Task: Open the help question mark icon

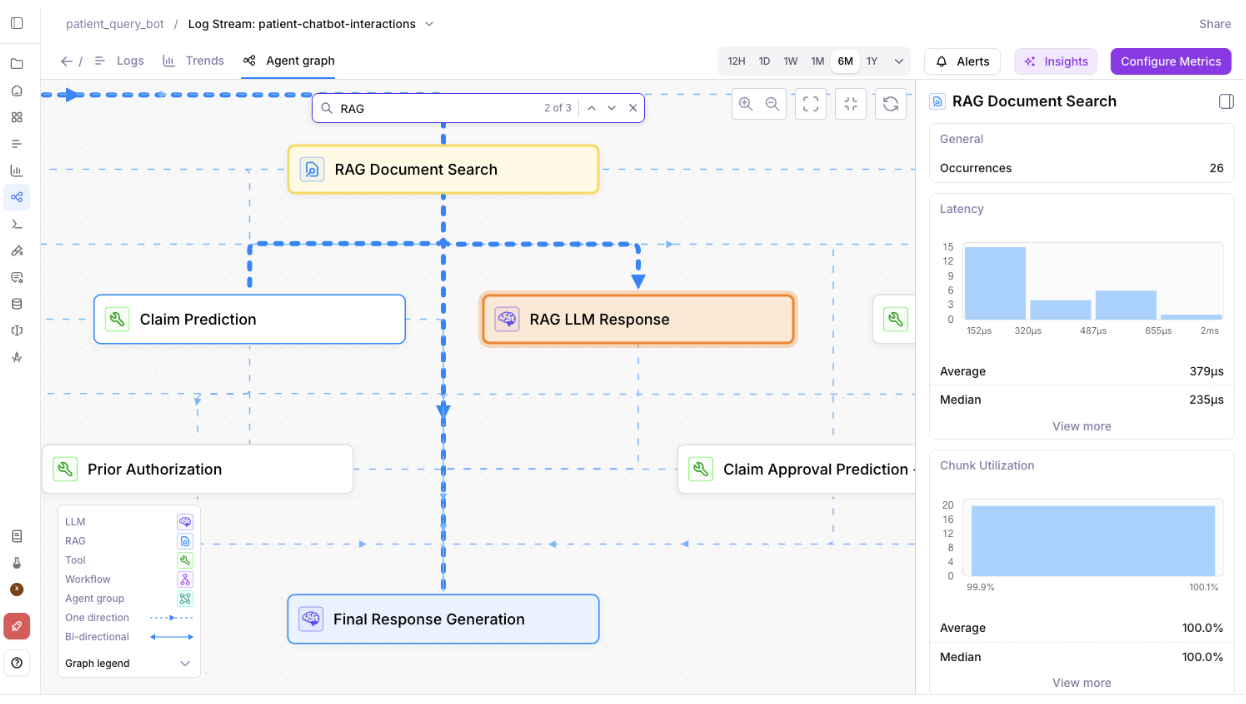Action: tap(17, 662)
